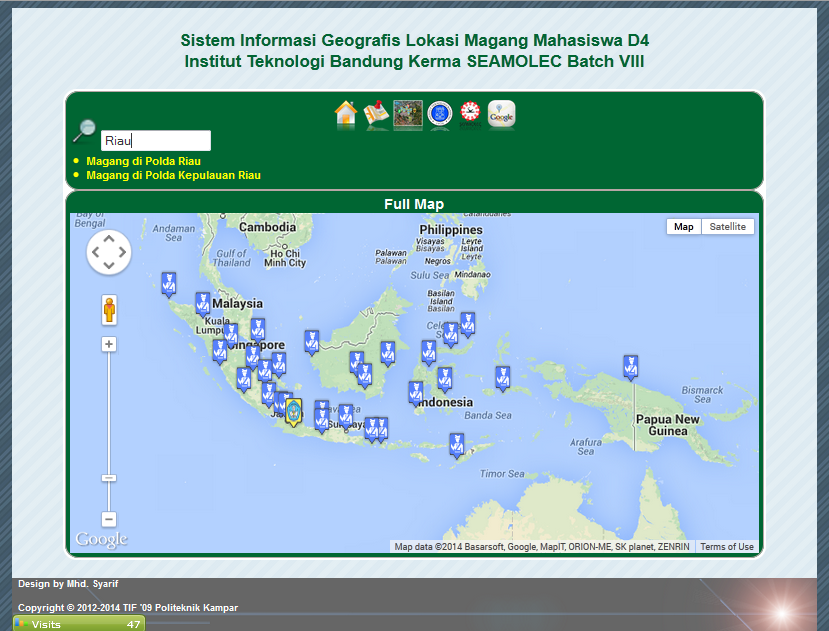829x631 pixels.
Task: Click the blue circular police emblem icon
Action: 440,114
